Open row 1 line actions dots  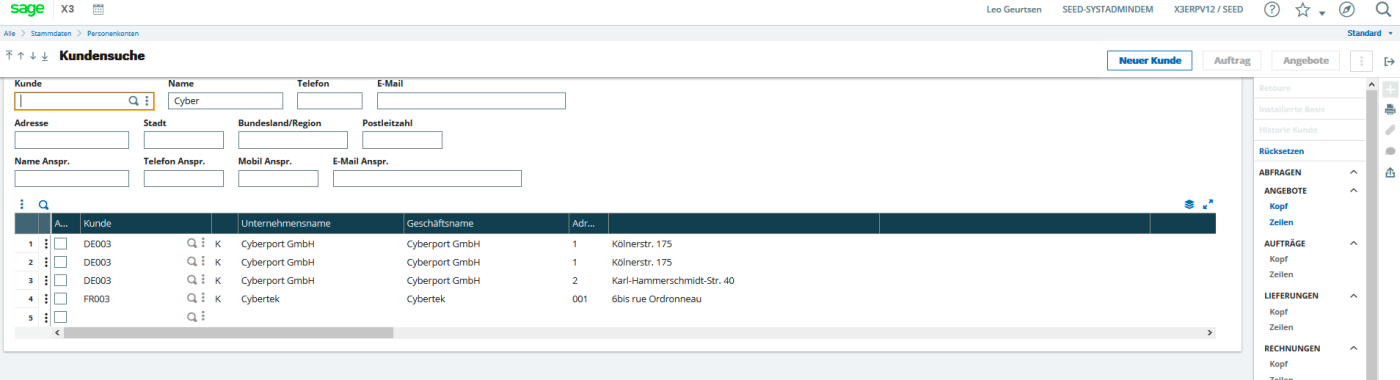(x=46, y=244)
